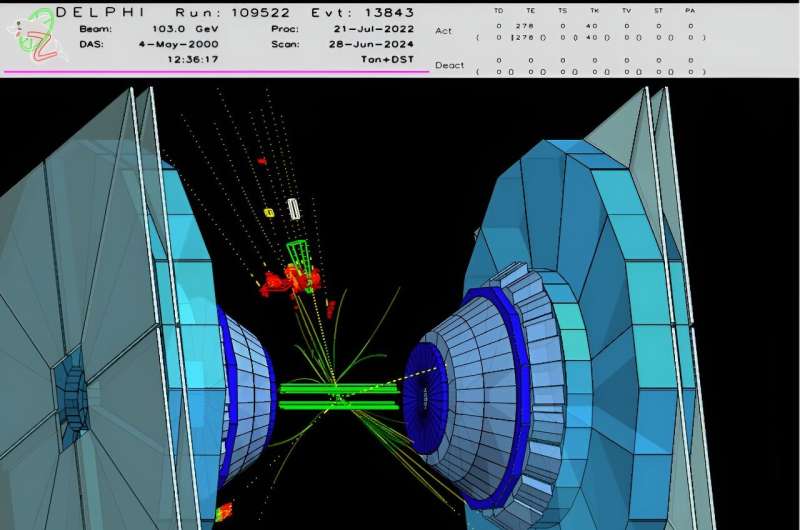Select the red cluster at the bottom left
This screenshot has height=530, width=800.
222,512
